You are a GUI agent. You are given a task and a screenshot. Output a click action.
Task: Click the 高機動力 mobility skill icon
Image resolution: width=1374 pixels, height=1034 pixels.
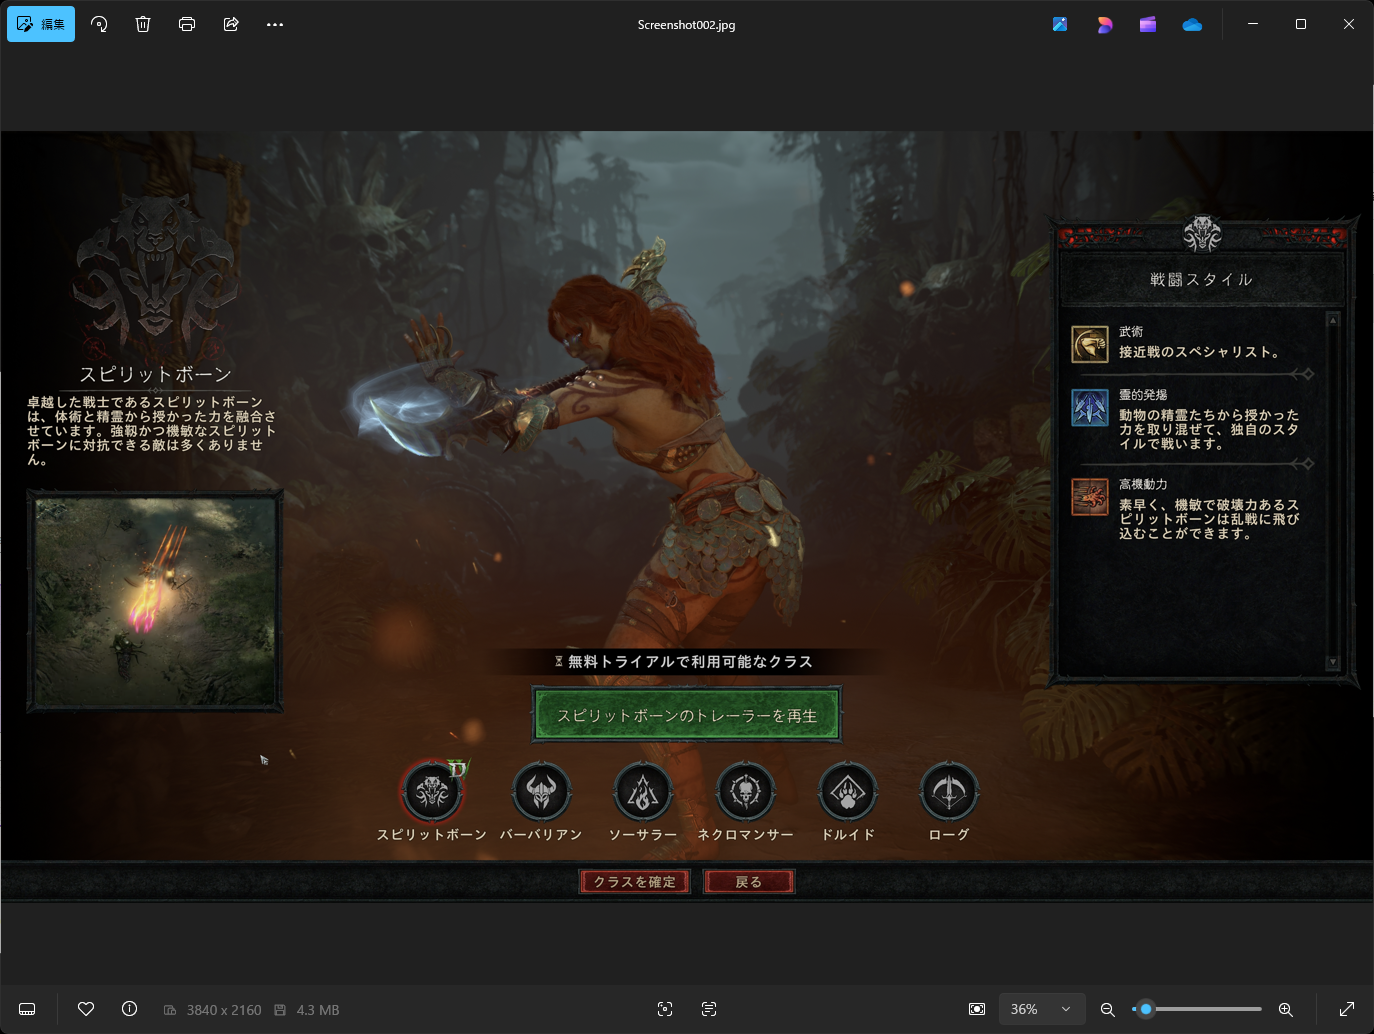1090,496
